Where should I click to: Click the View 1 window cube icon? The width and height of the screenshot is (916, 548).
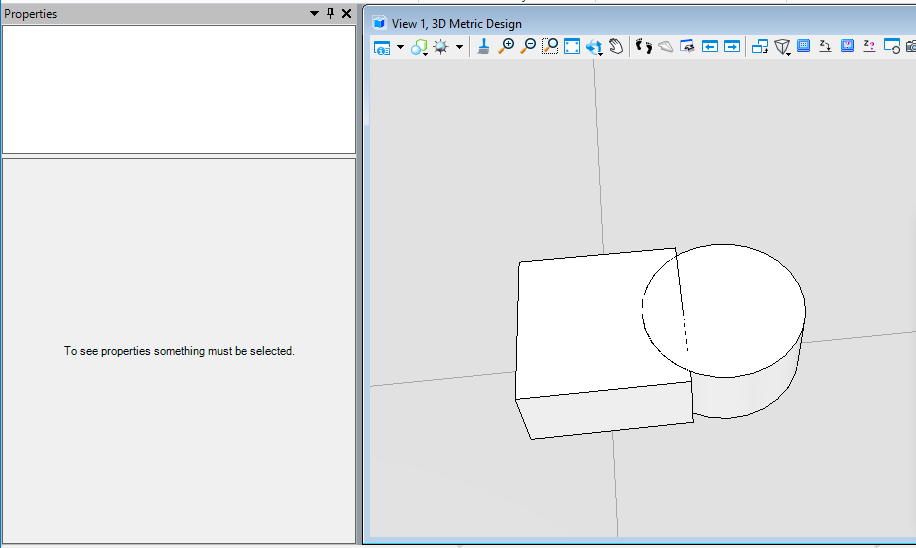tap(379, 23)
